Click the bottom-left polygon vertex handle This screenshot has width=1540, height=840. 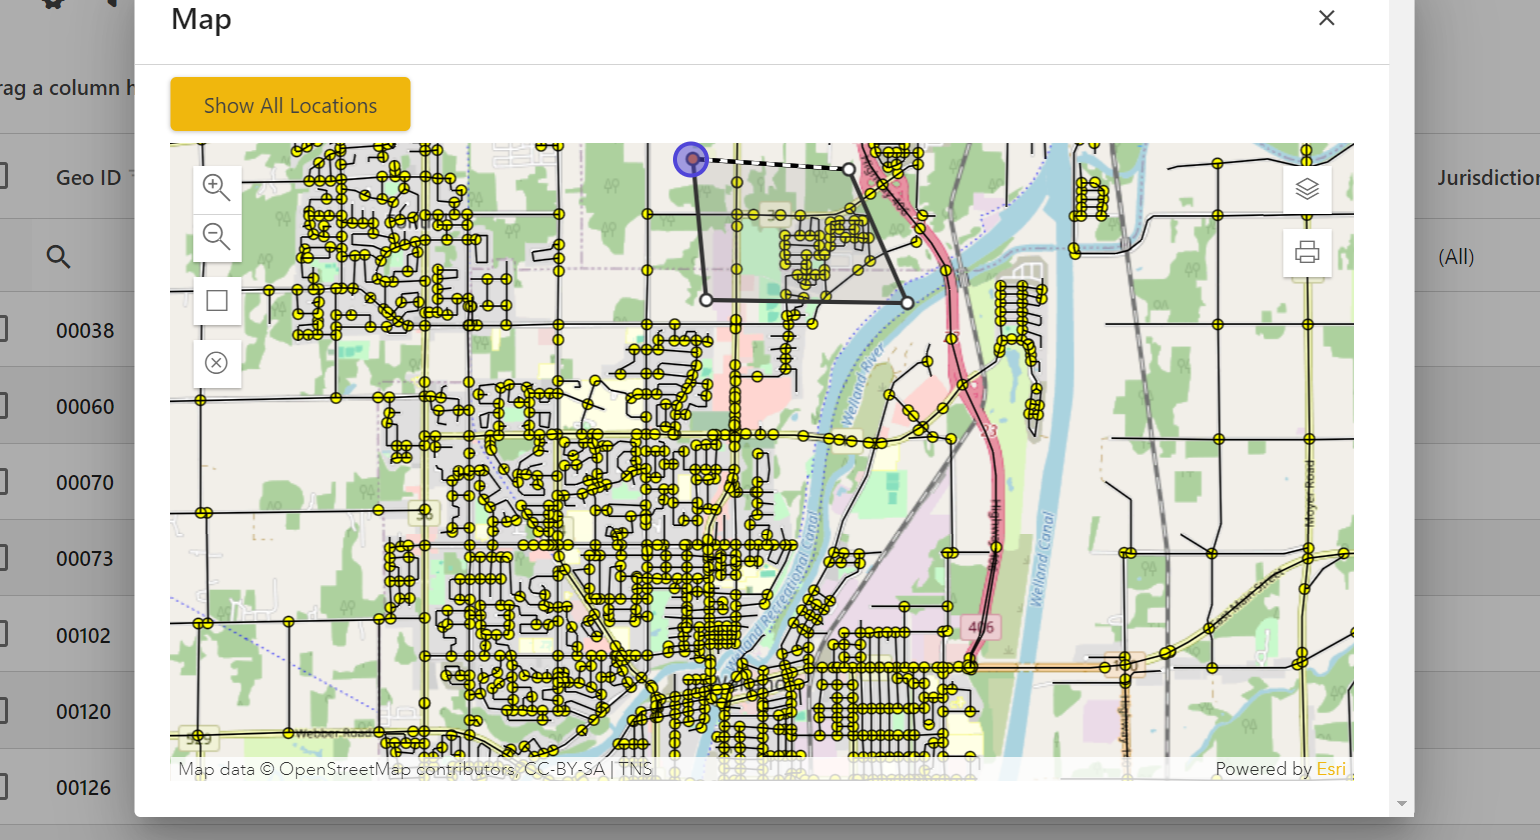click(x=706, y=300)
